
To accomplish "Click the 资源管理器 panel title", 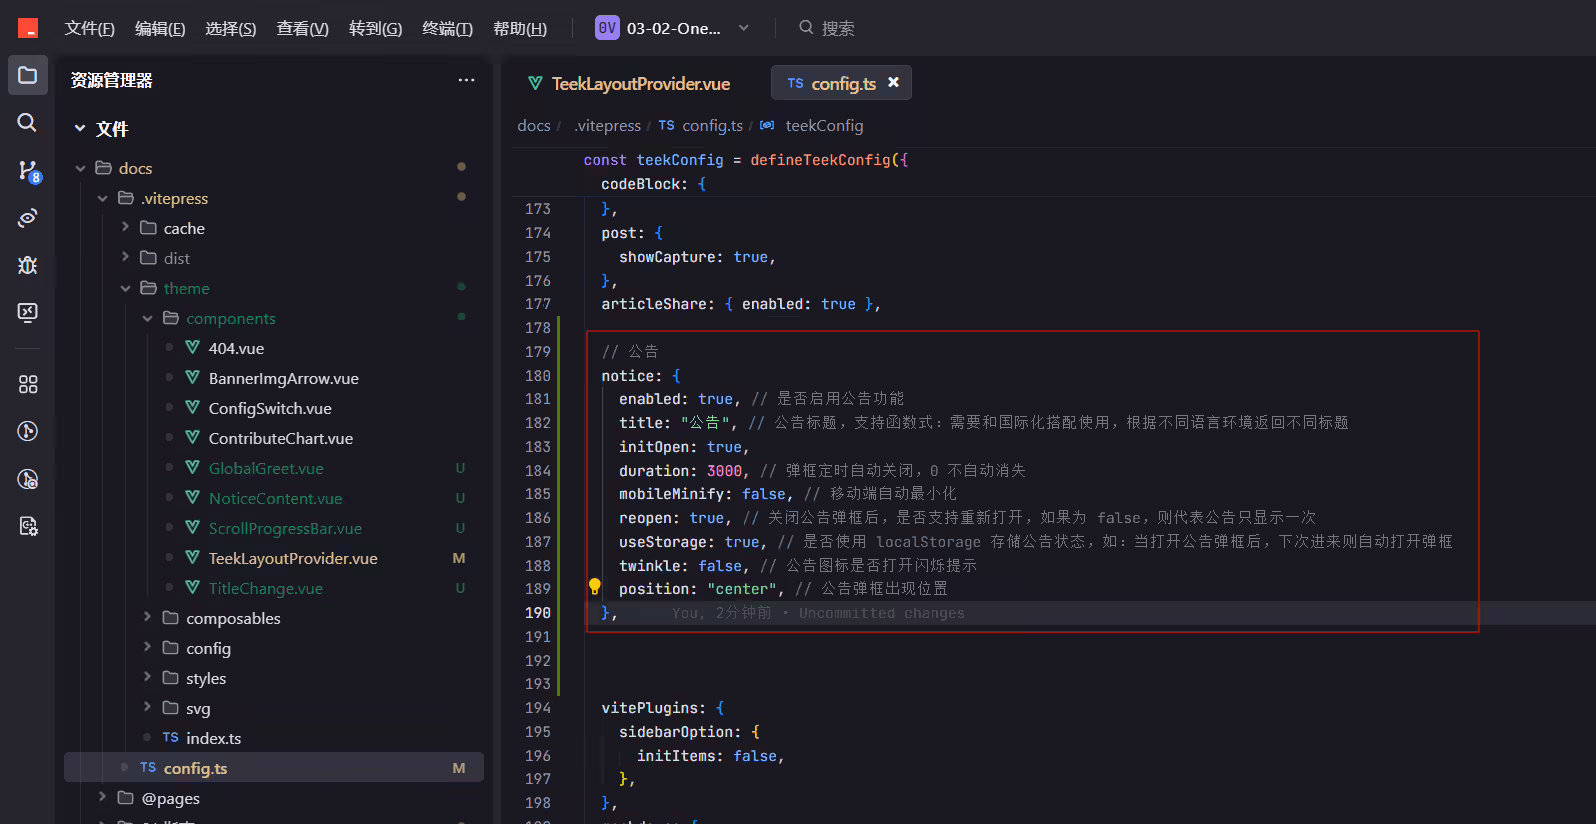I will click(111, 80).
